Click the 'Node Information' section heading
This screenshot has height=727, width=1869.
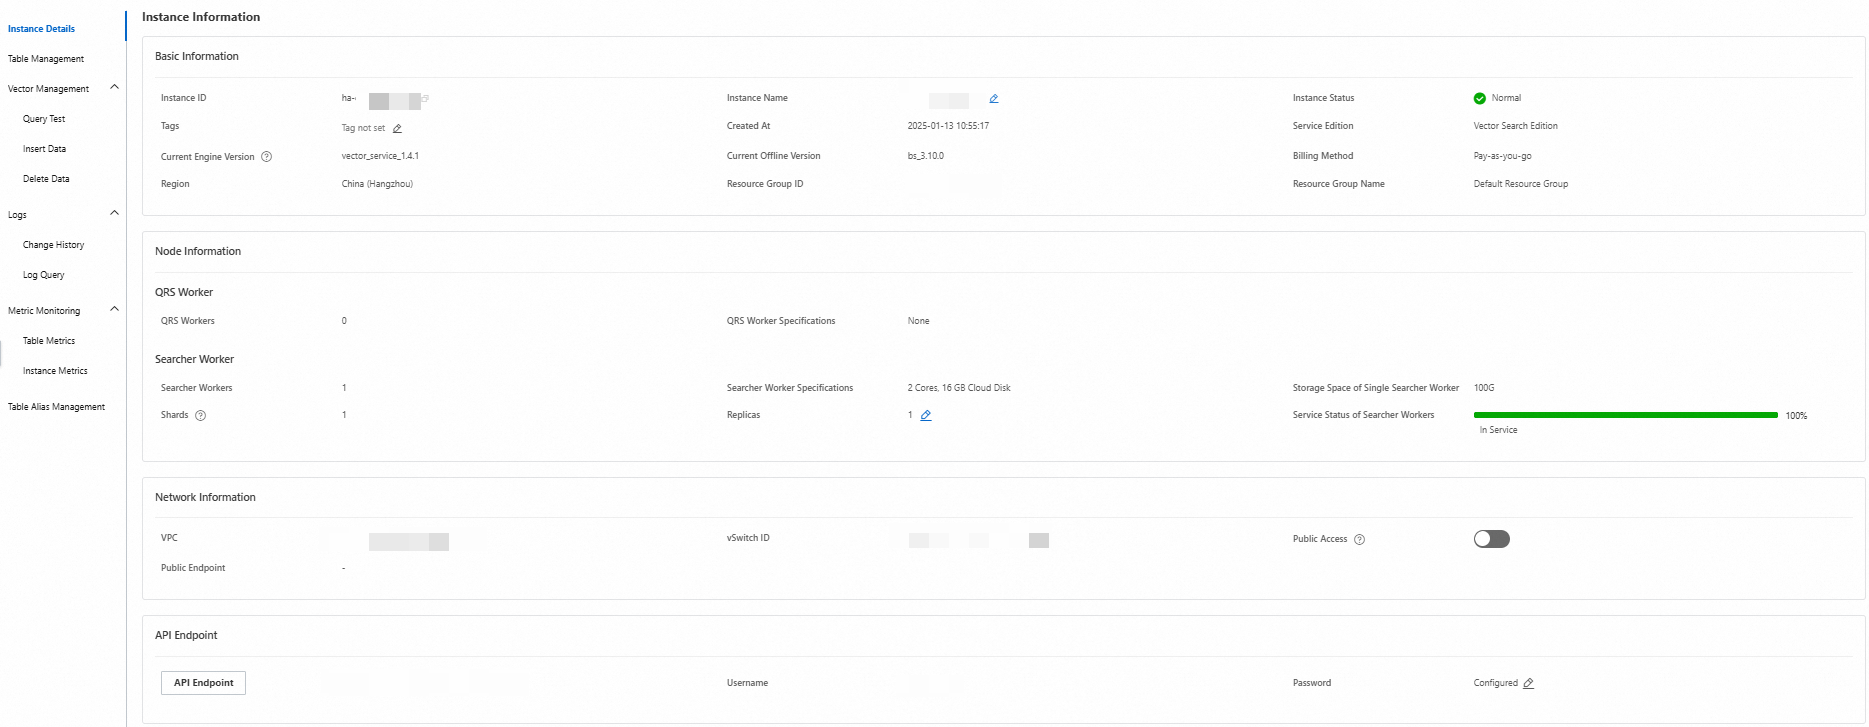tap(198, 252)
